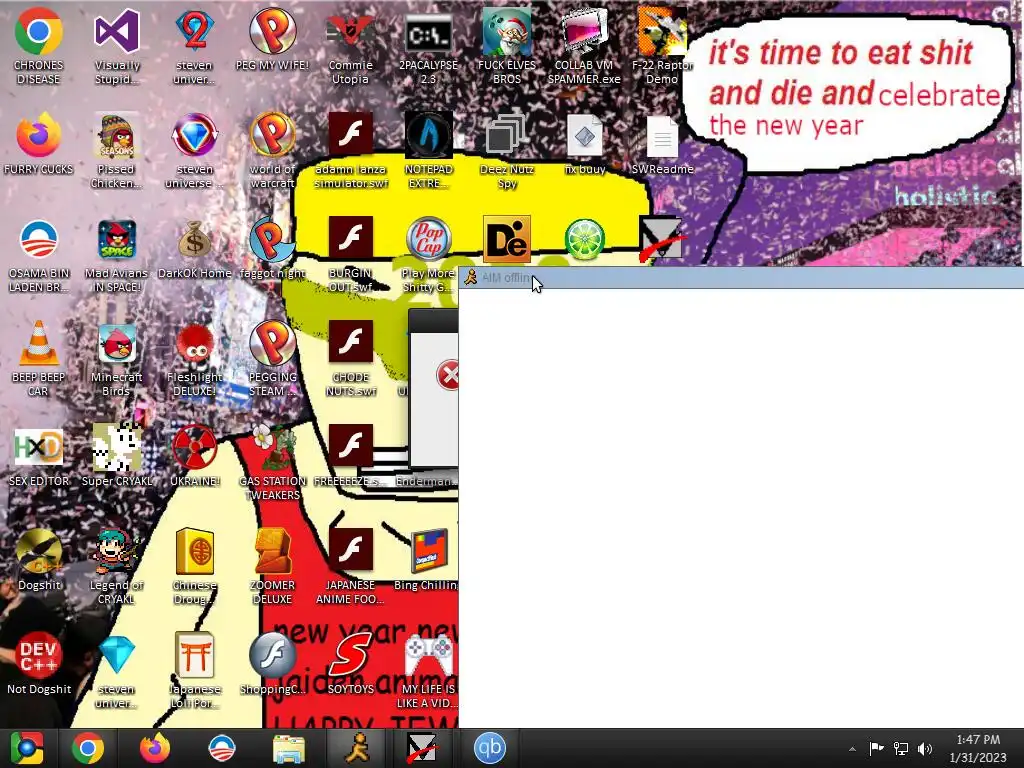1024x768 pixels.
Task: Select the Legend of CRYAKL icon
Action: pyautogui.click(x=117, y=552)
